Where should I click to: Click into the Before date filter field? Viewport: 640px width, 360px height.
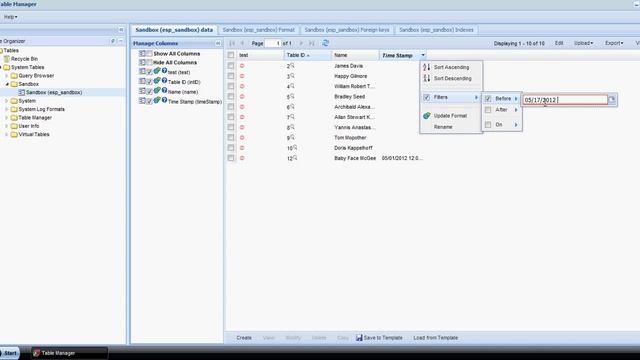coord(565,100)
